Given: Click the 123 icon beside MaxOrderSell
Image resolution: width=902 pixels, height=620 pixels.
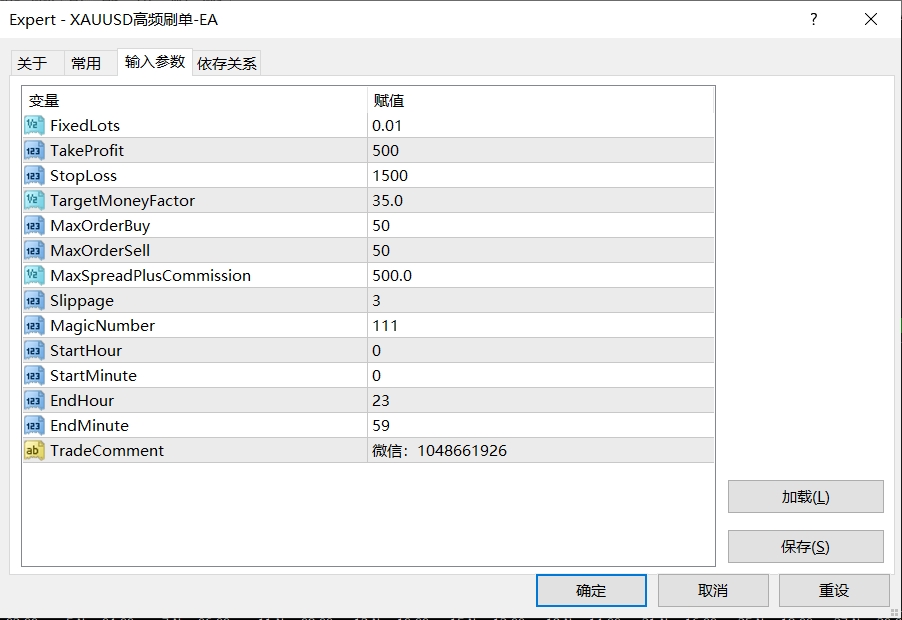Looking at the screenshot, I should pyautogui.click(x=35, y=250).
